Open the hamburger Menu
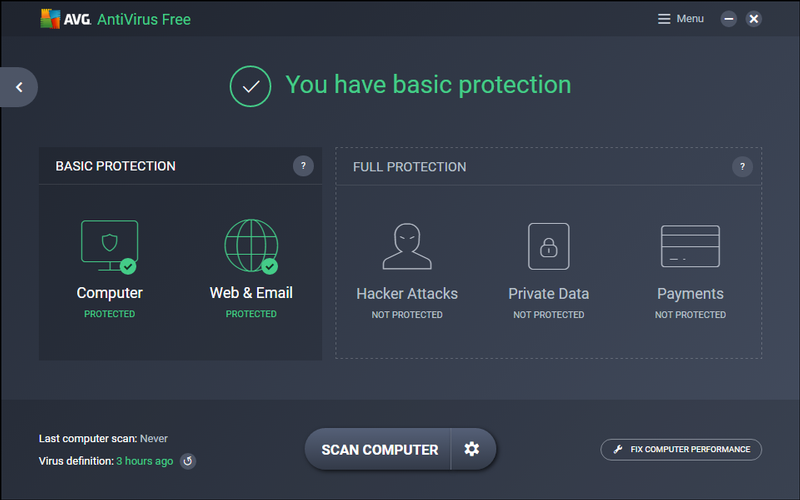This screenshot has height=500, width=800. 681,19
